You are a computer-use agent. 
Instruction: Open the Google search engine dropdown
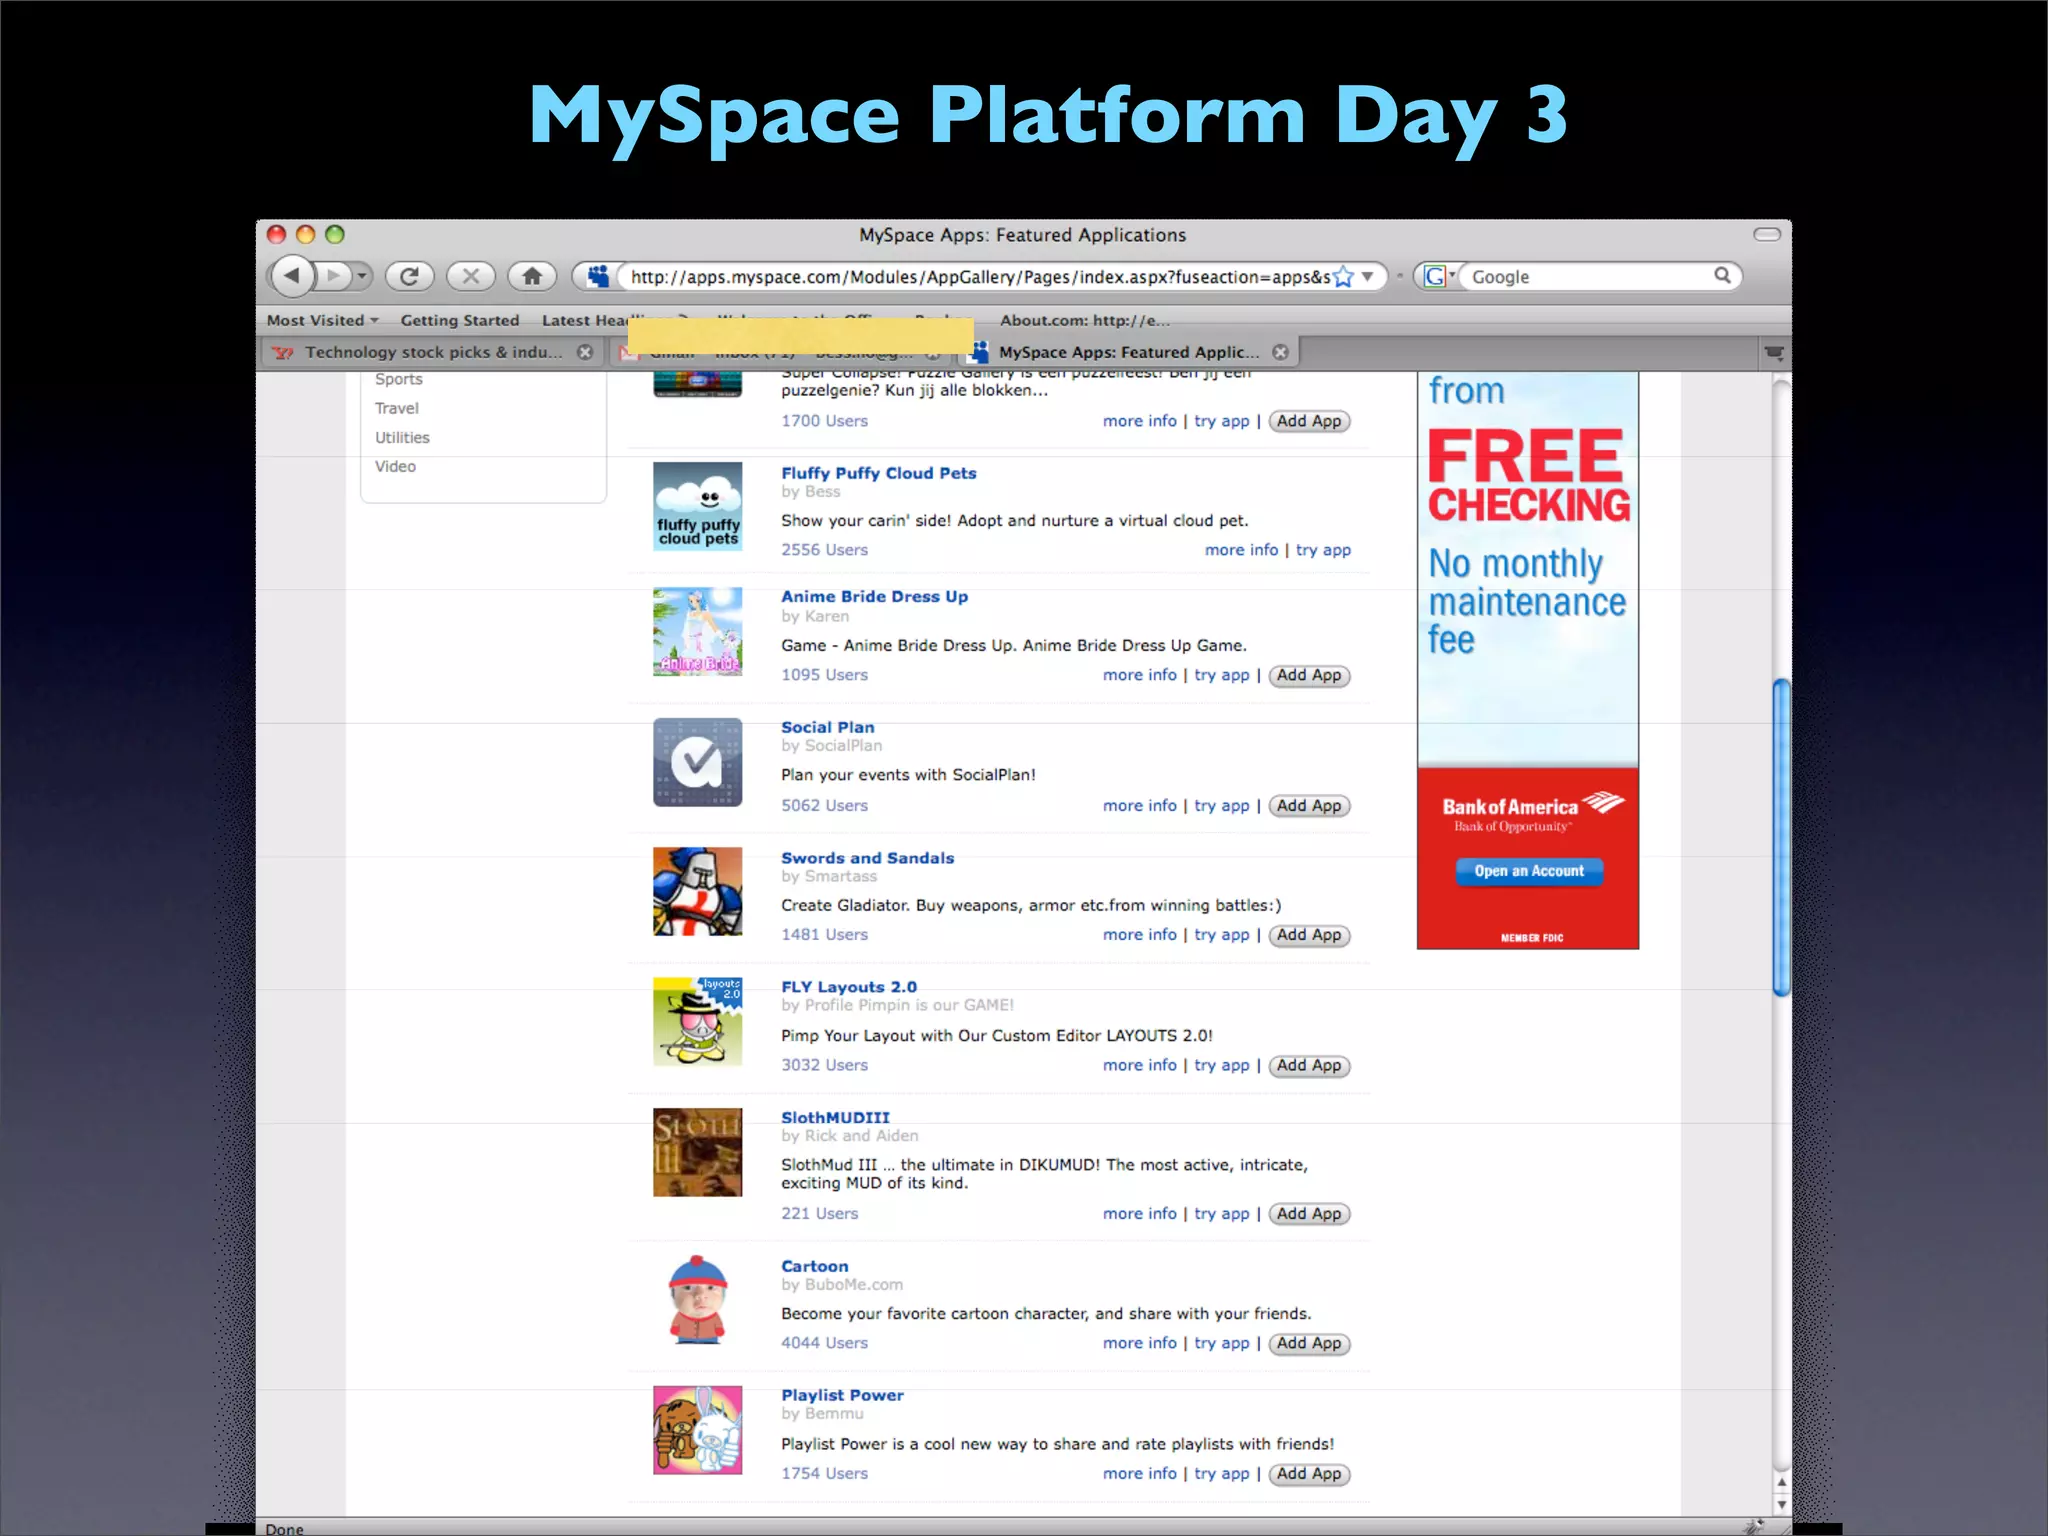click(x=1438, y=276)
